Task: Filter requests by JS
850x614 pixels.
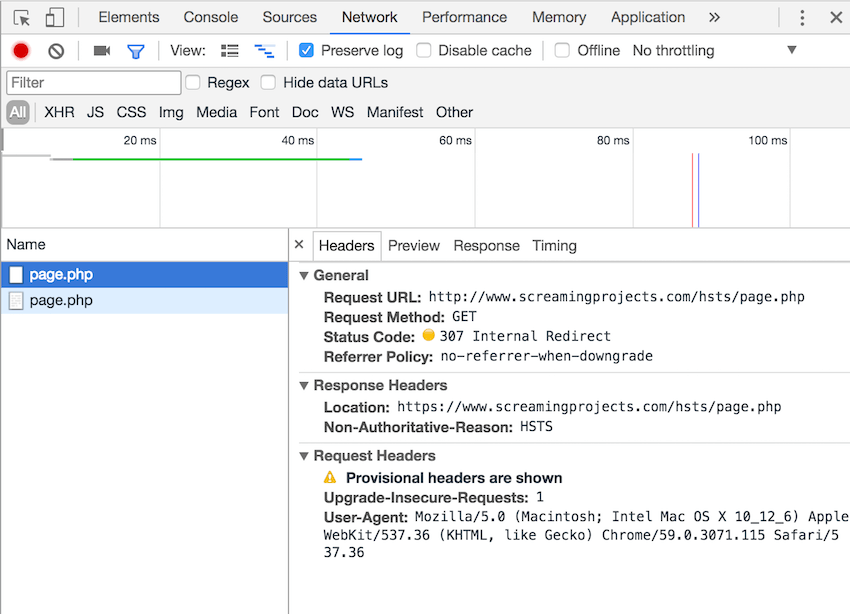Action: click(x=95, y=112)
